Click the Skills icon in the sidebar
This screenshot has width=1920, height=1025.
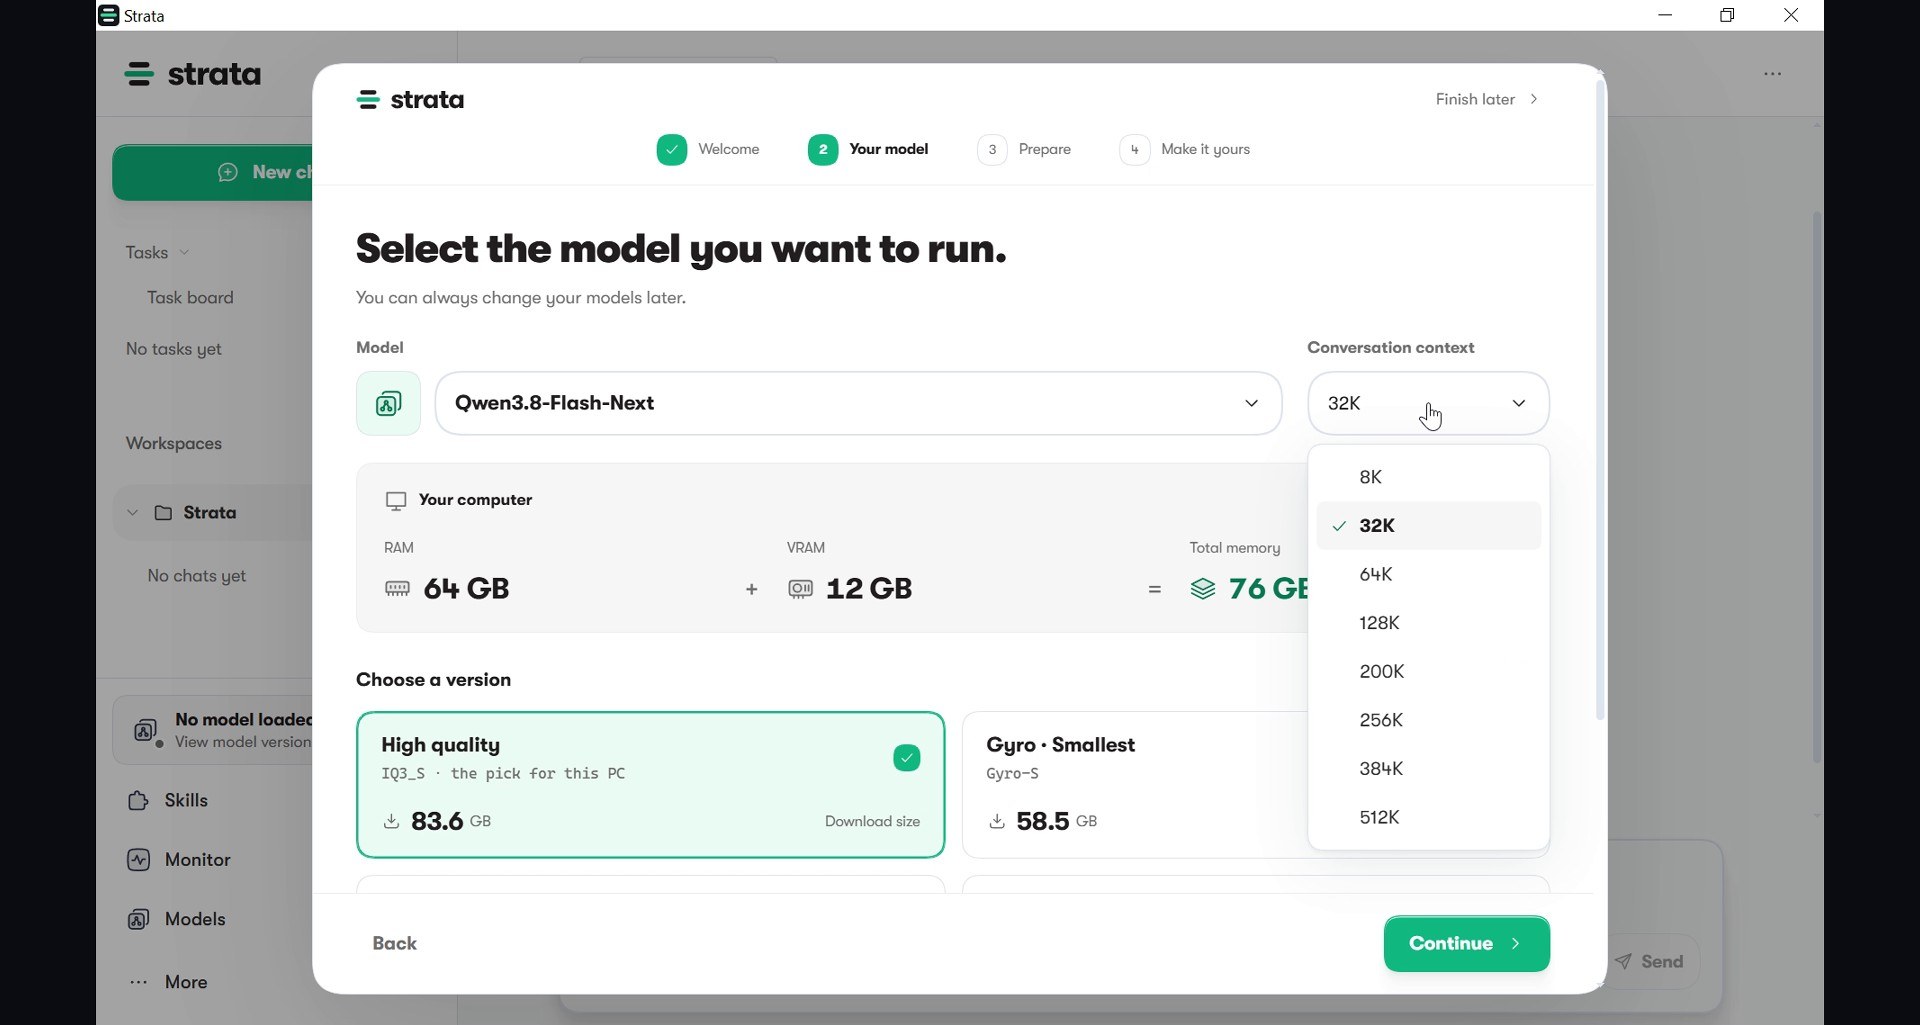pos(139,801)
